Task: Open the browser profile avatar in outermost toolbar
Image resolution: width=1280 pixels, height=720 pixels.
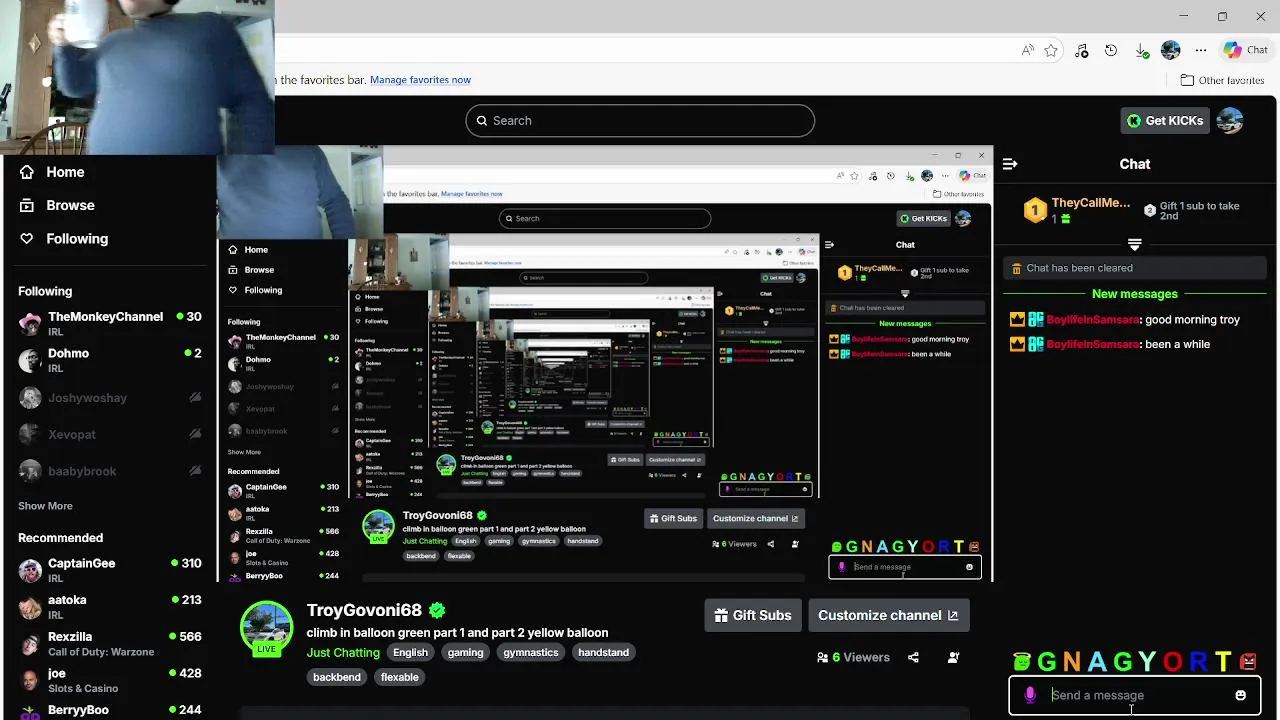Action: [x=1171, y=50]
